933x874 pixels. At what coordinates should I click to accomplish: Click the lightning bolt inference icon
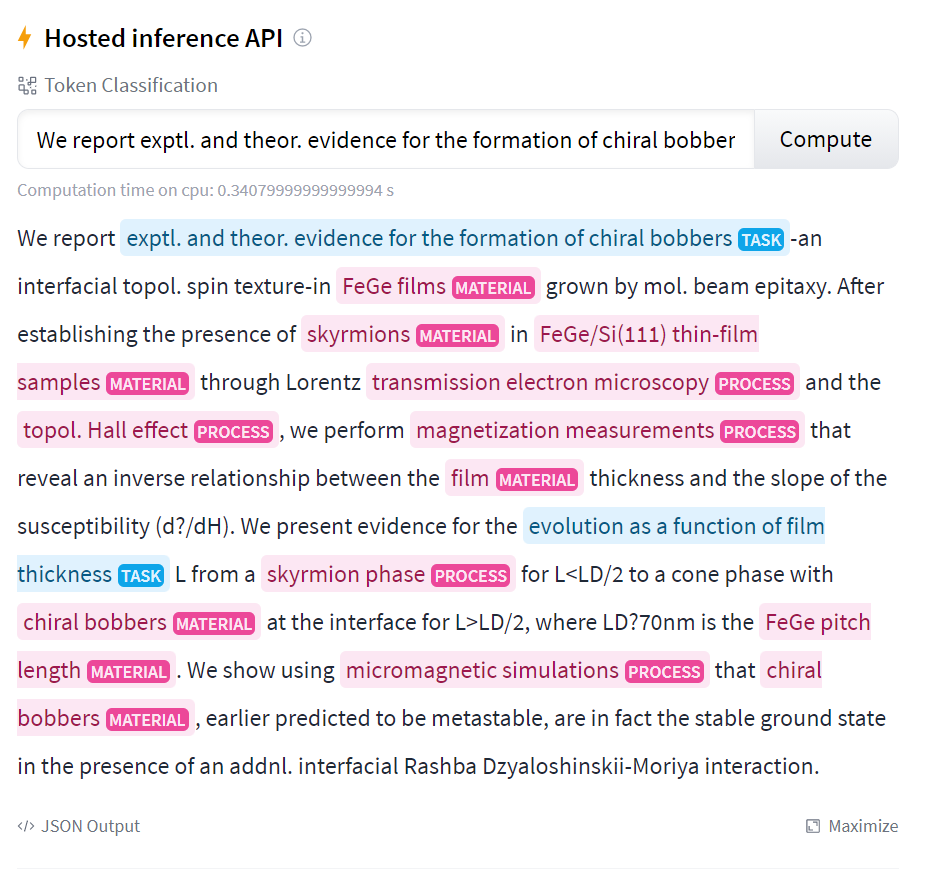pos(25,39)
